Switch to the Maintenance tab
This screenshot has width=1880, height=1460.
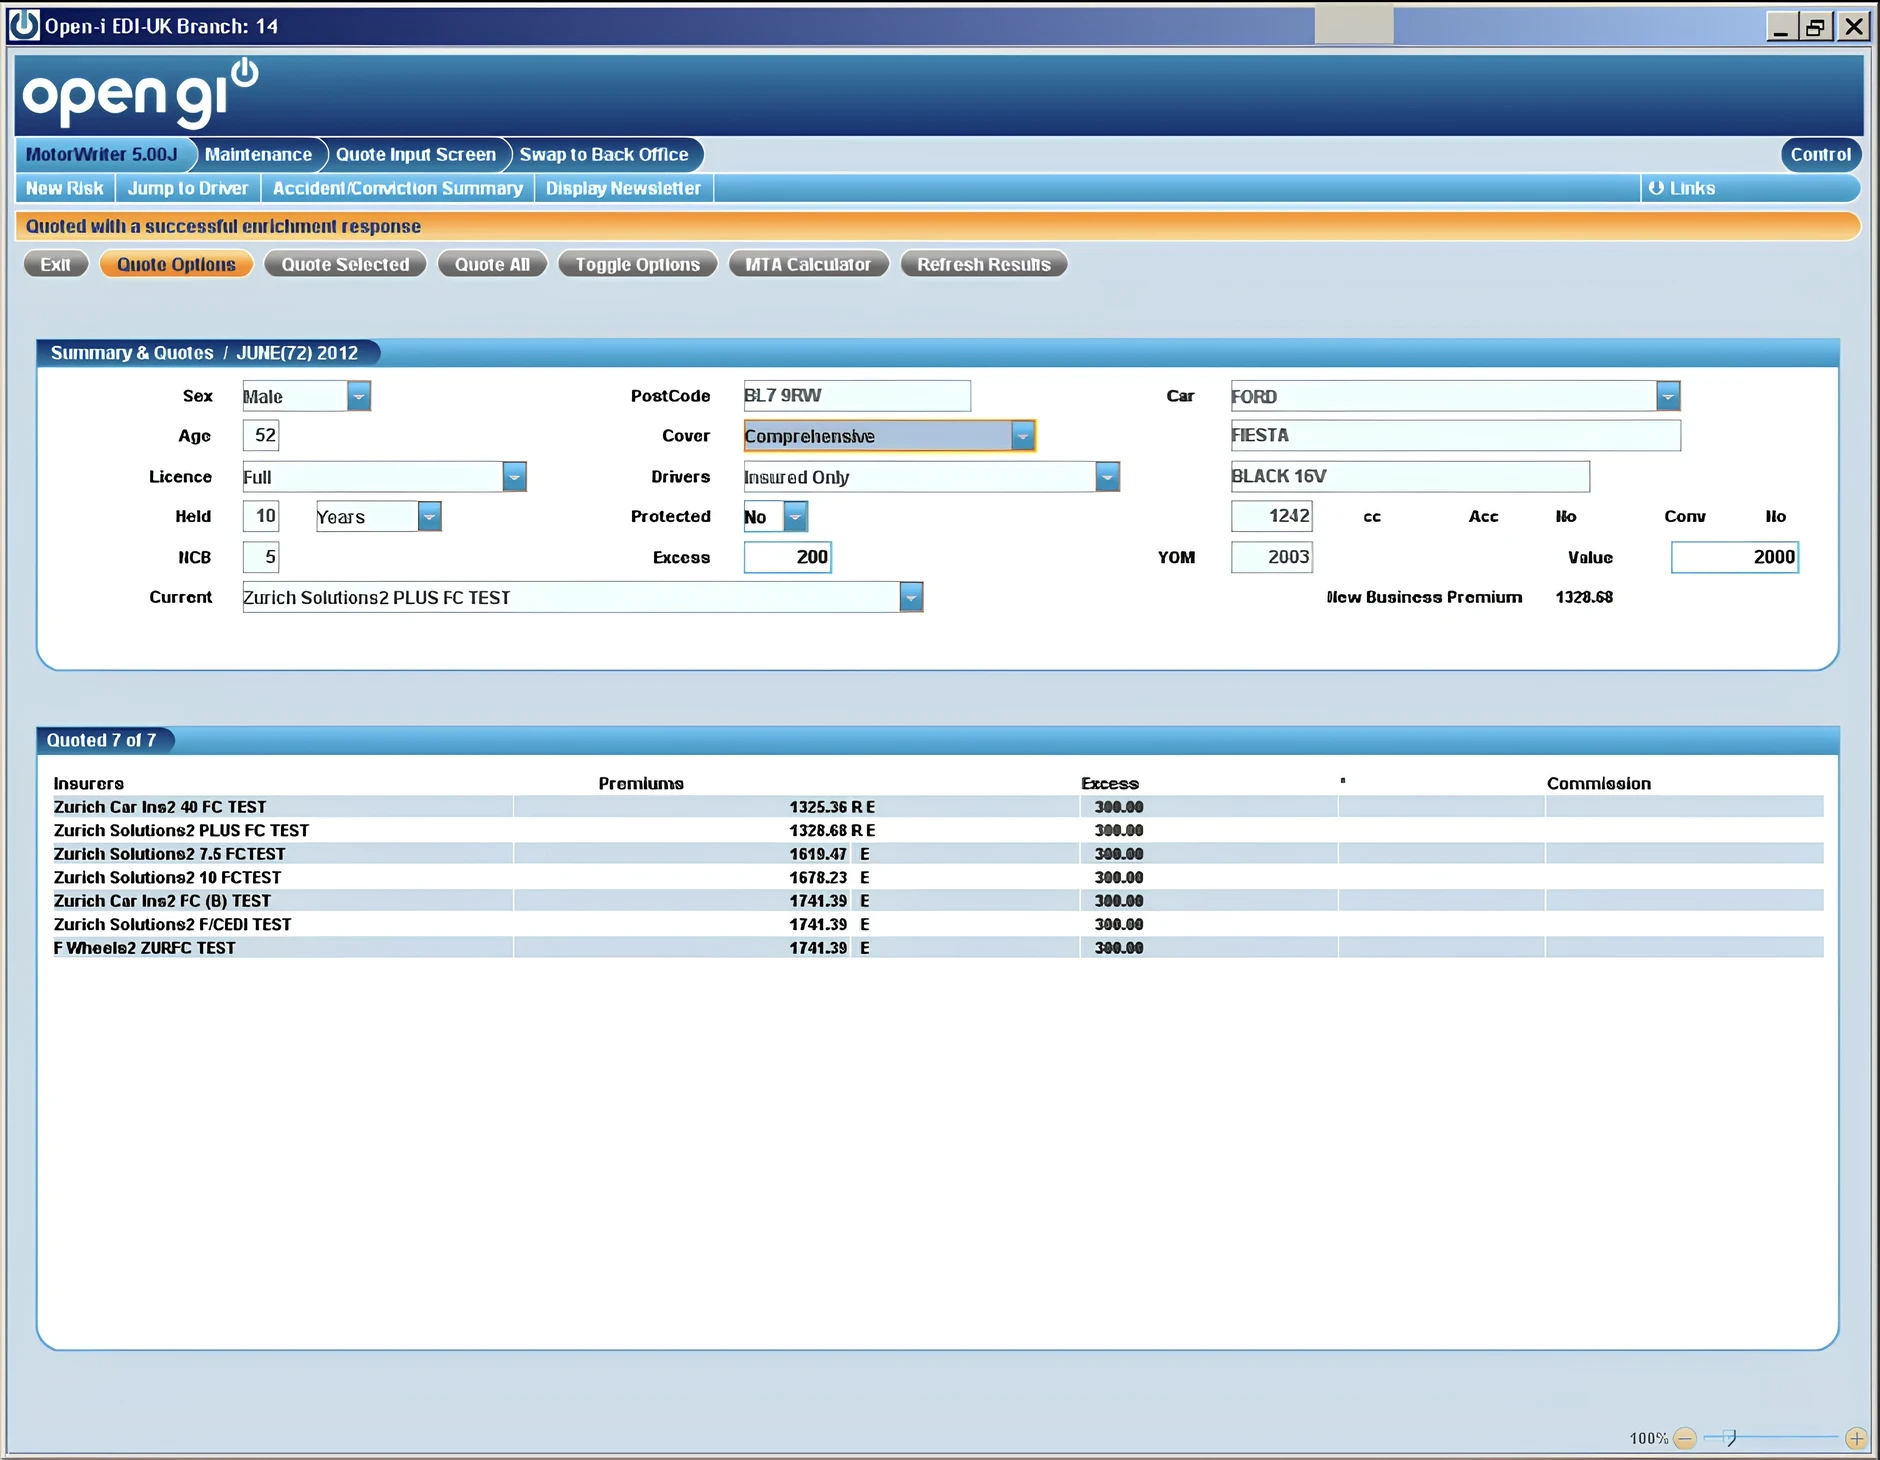coord(258,154)
